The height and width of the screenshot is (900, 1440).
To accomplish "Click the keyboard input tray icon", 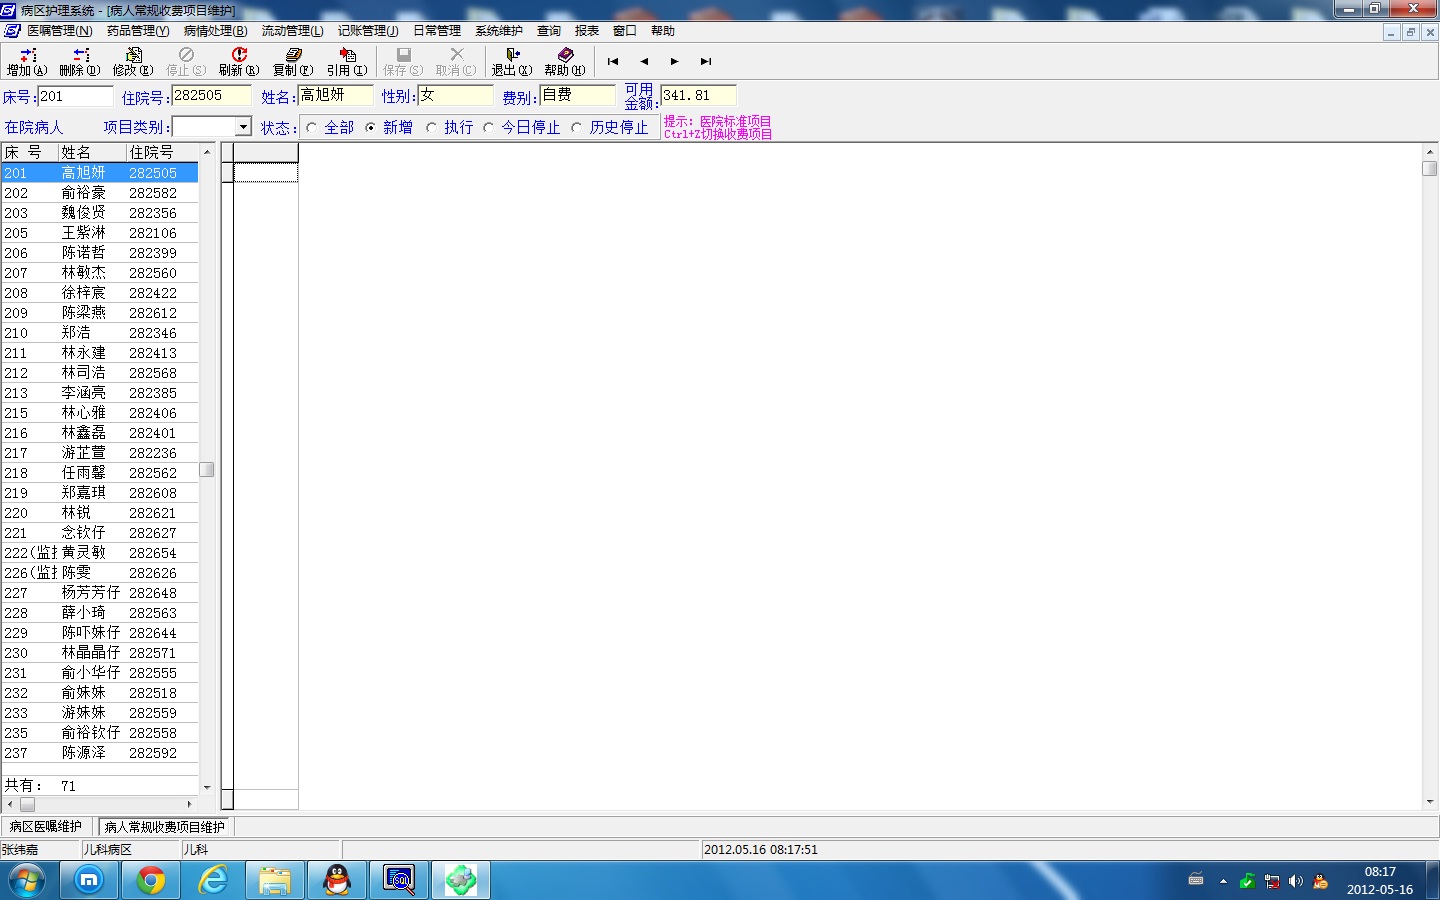I will pyautogui.click(x=1196, y=880).
